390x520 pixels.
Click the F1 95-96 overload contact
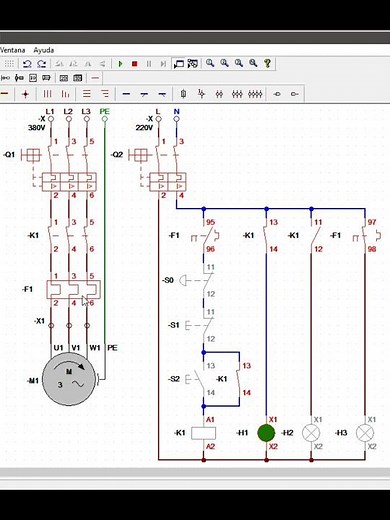(205, 236)
